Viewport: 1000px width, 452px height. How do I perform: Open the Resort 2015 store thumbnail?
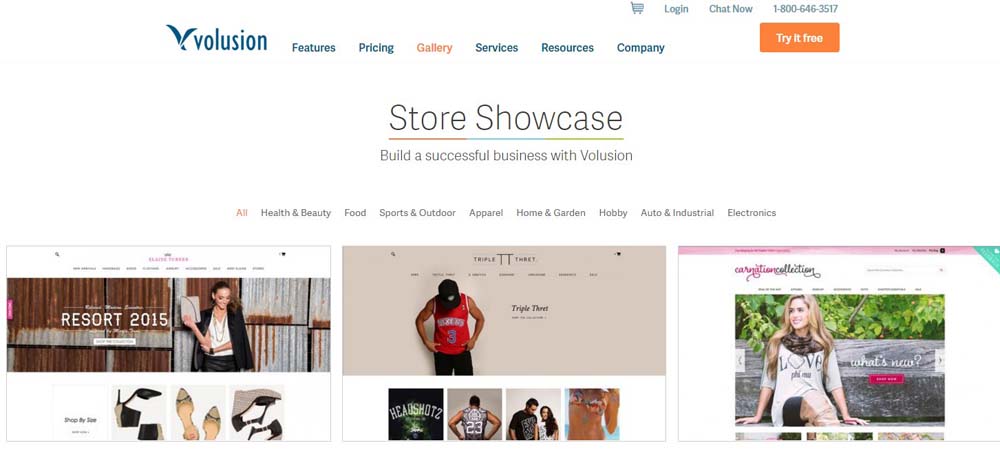click(168, 344)
